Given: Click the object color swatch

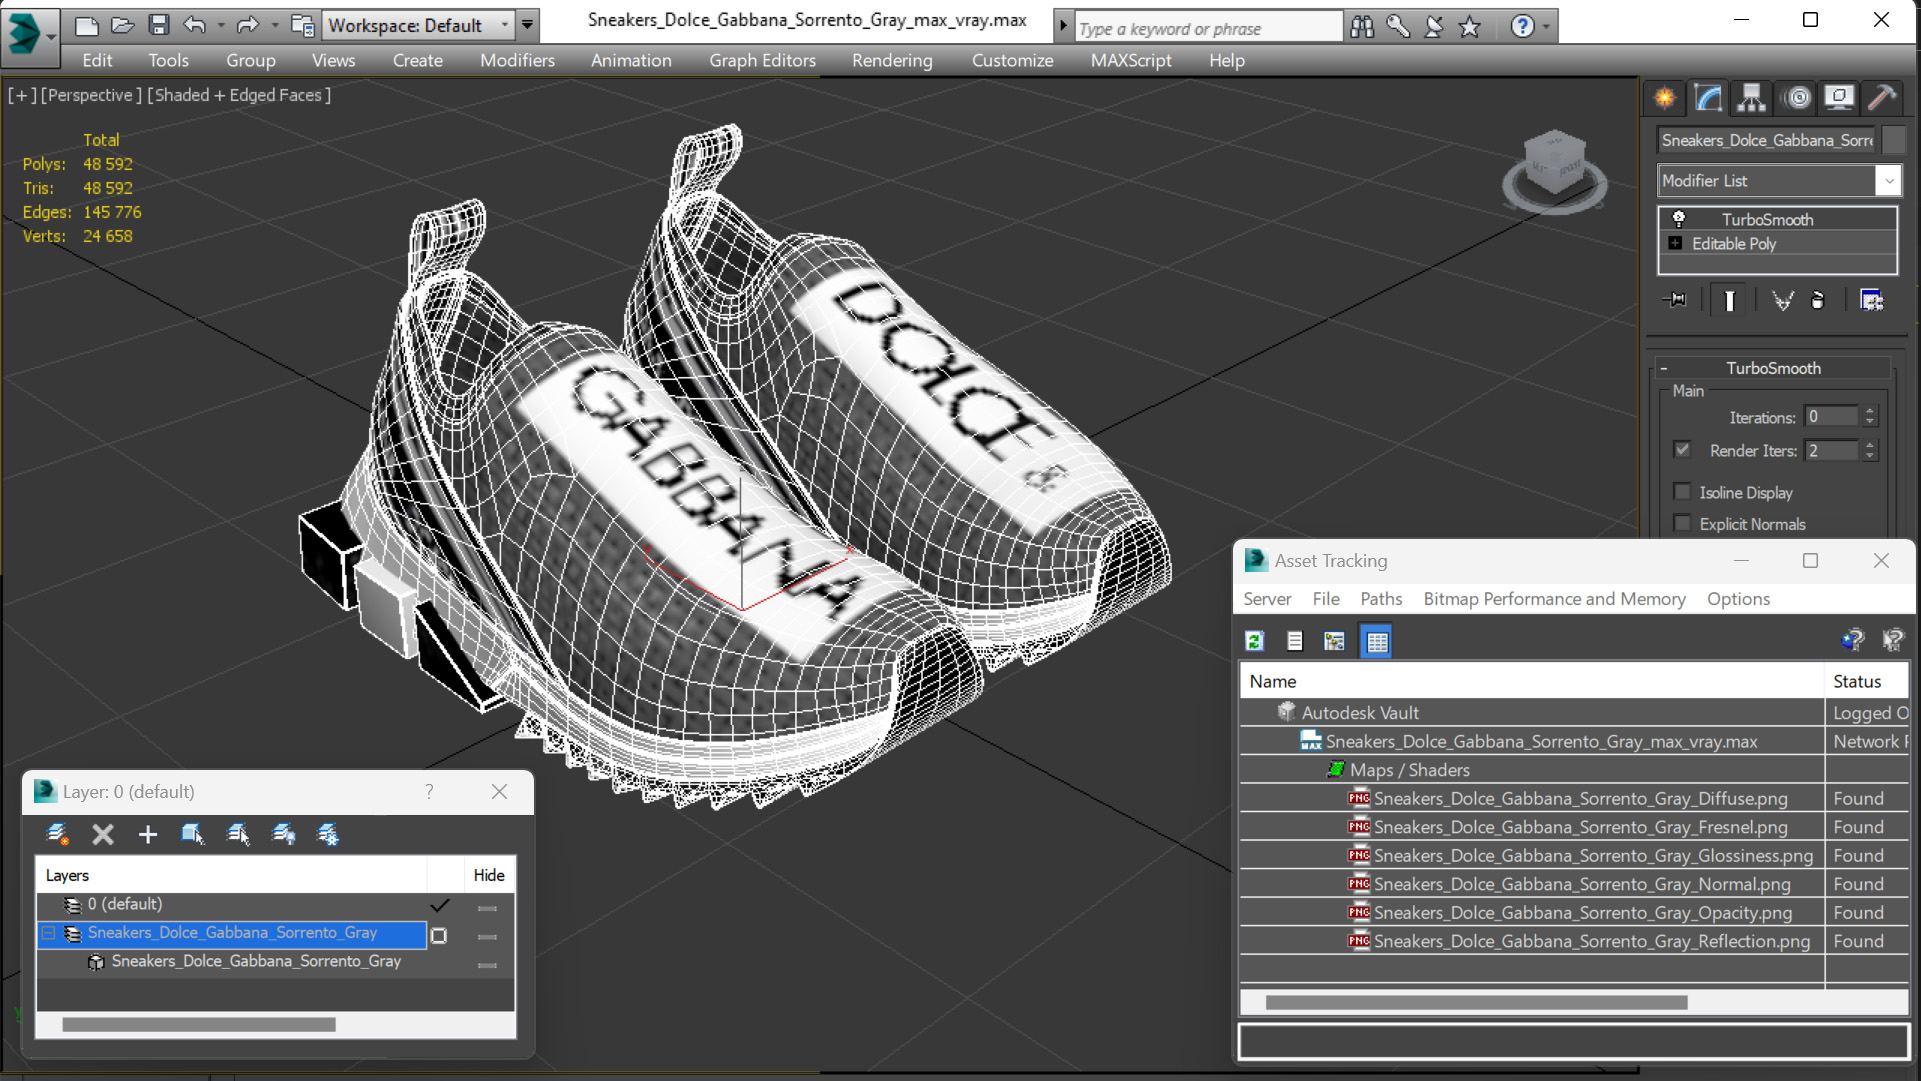Looking at the screenshot, I should (1893, 140).
